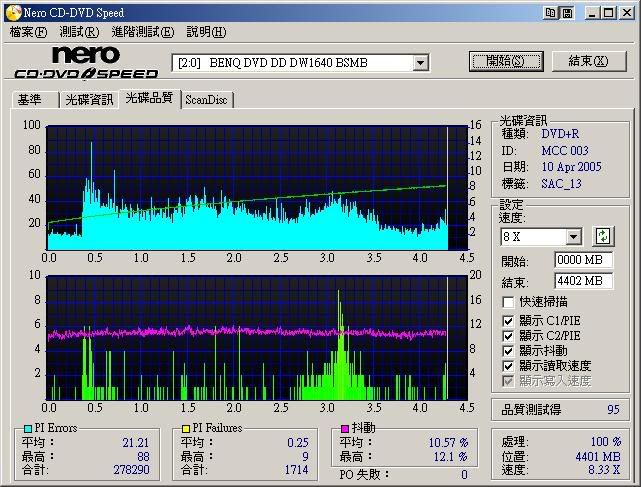Switch to the ScanDisc tab
Screen dimensions: 641x487
206,100
